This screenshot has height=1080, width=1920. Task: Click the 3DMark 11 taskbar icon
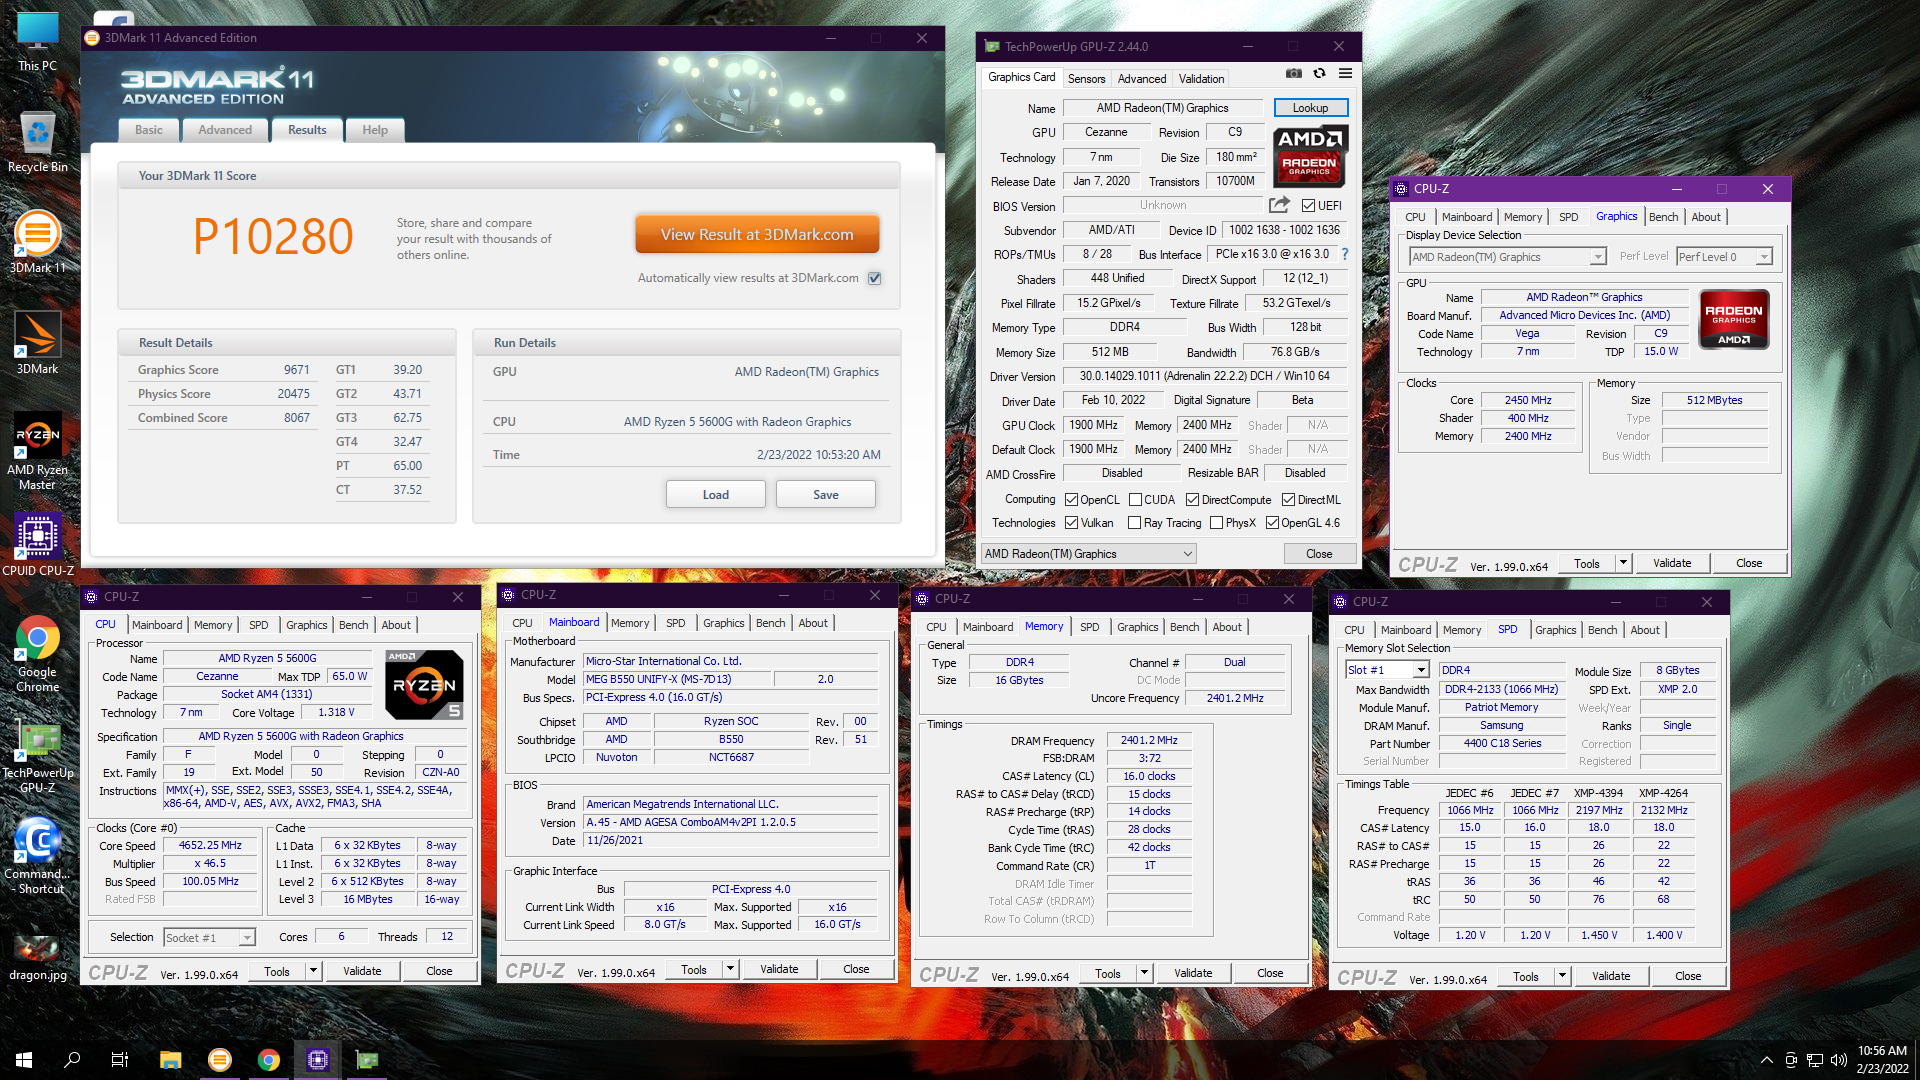click(x=219, y=1059)
